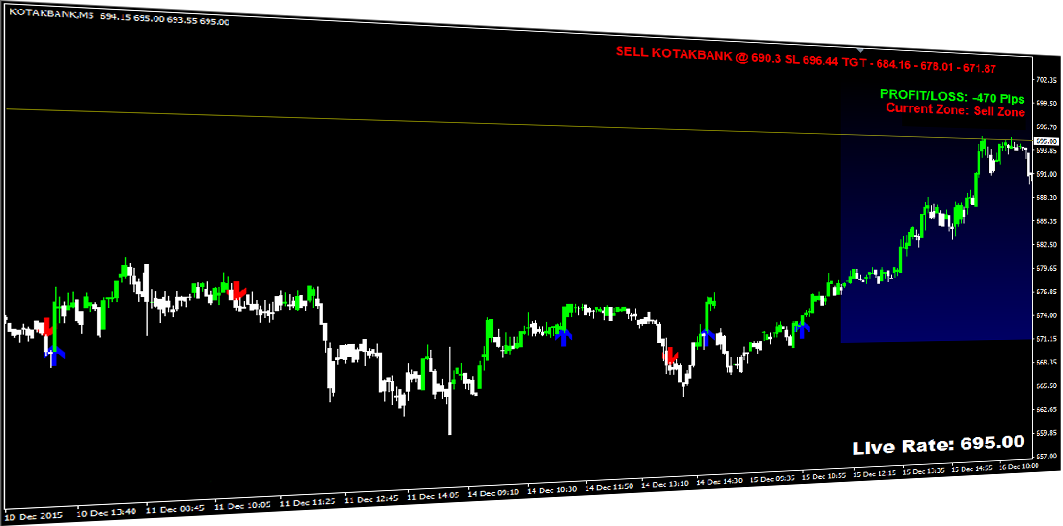The height and width of the screenshot is (526, 1063).
Task: Click the 14 Dec 09:10 time axis label
Action: pyautogui.click(x=494, y=492)
